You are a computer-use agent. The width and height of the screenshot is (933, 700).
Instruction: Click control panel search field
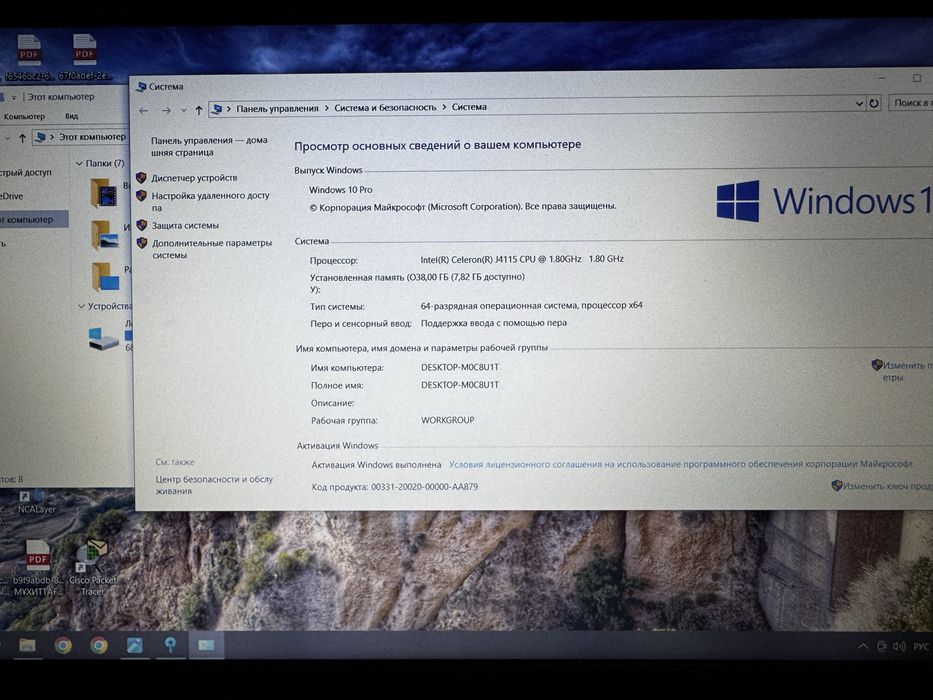tap(910, 102)
